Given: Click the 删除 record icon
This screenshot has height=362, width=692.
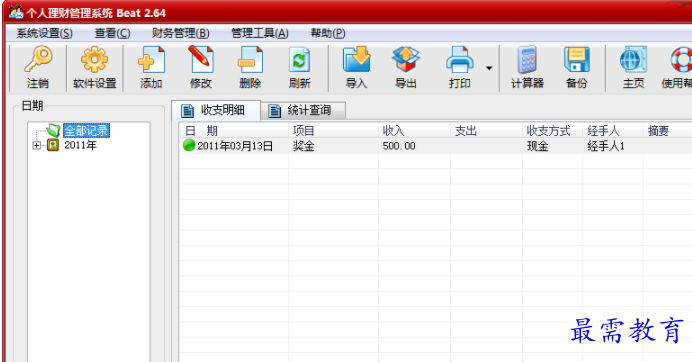Looking at the screenshot, I should click(250, 60).
